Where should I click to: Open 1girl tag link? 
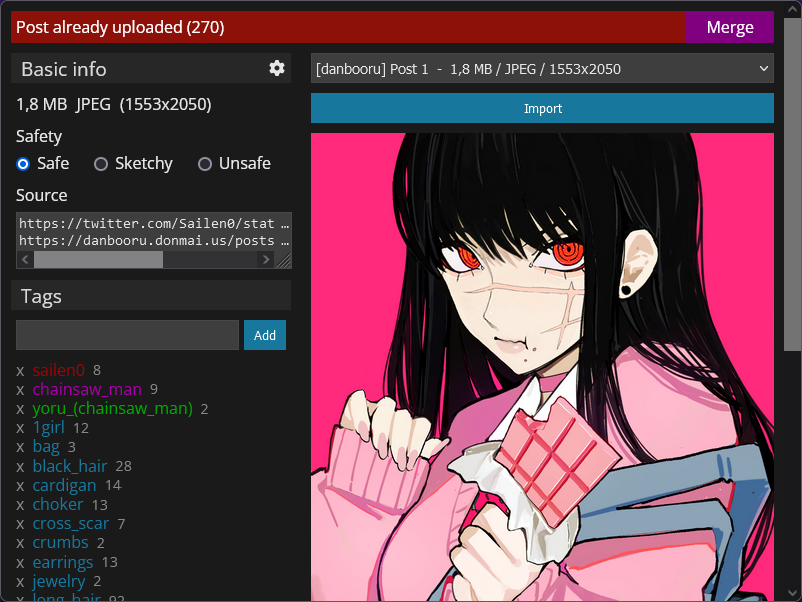49,428
